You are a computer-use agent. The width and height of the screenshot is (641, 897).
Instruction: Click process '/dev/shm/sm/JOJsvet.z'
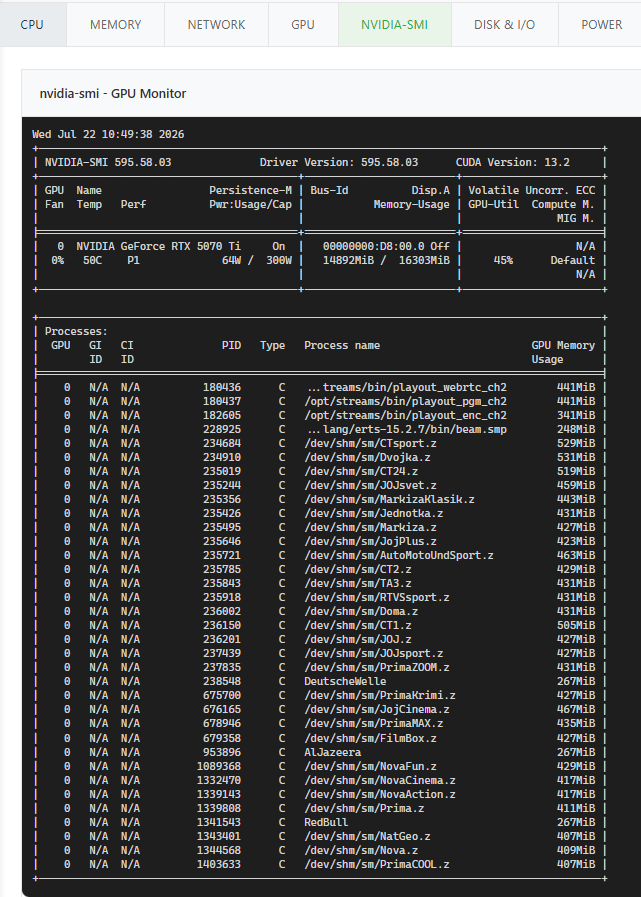370,485
